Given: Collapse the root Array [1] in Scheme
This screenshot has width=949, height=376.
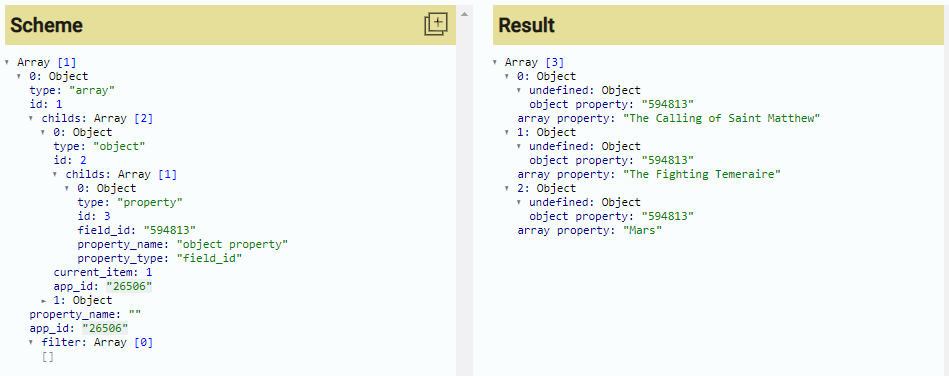Looking at the screenshot, I should pyautogui.click(x=7, y=62).
